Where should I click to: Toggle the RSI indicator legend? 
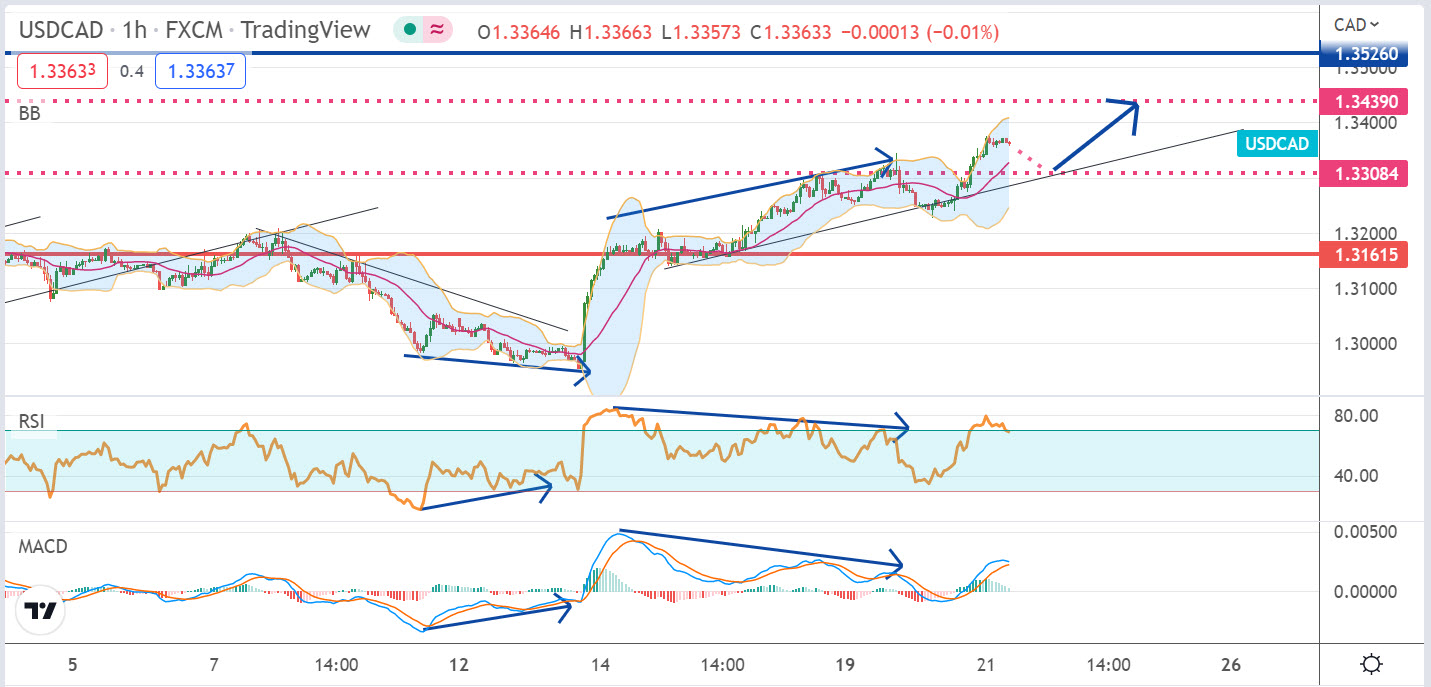coord(31,422)
